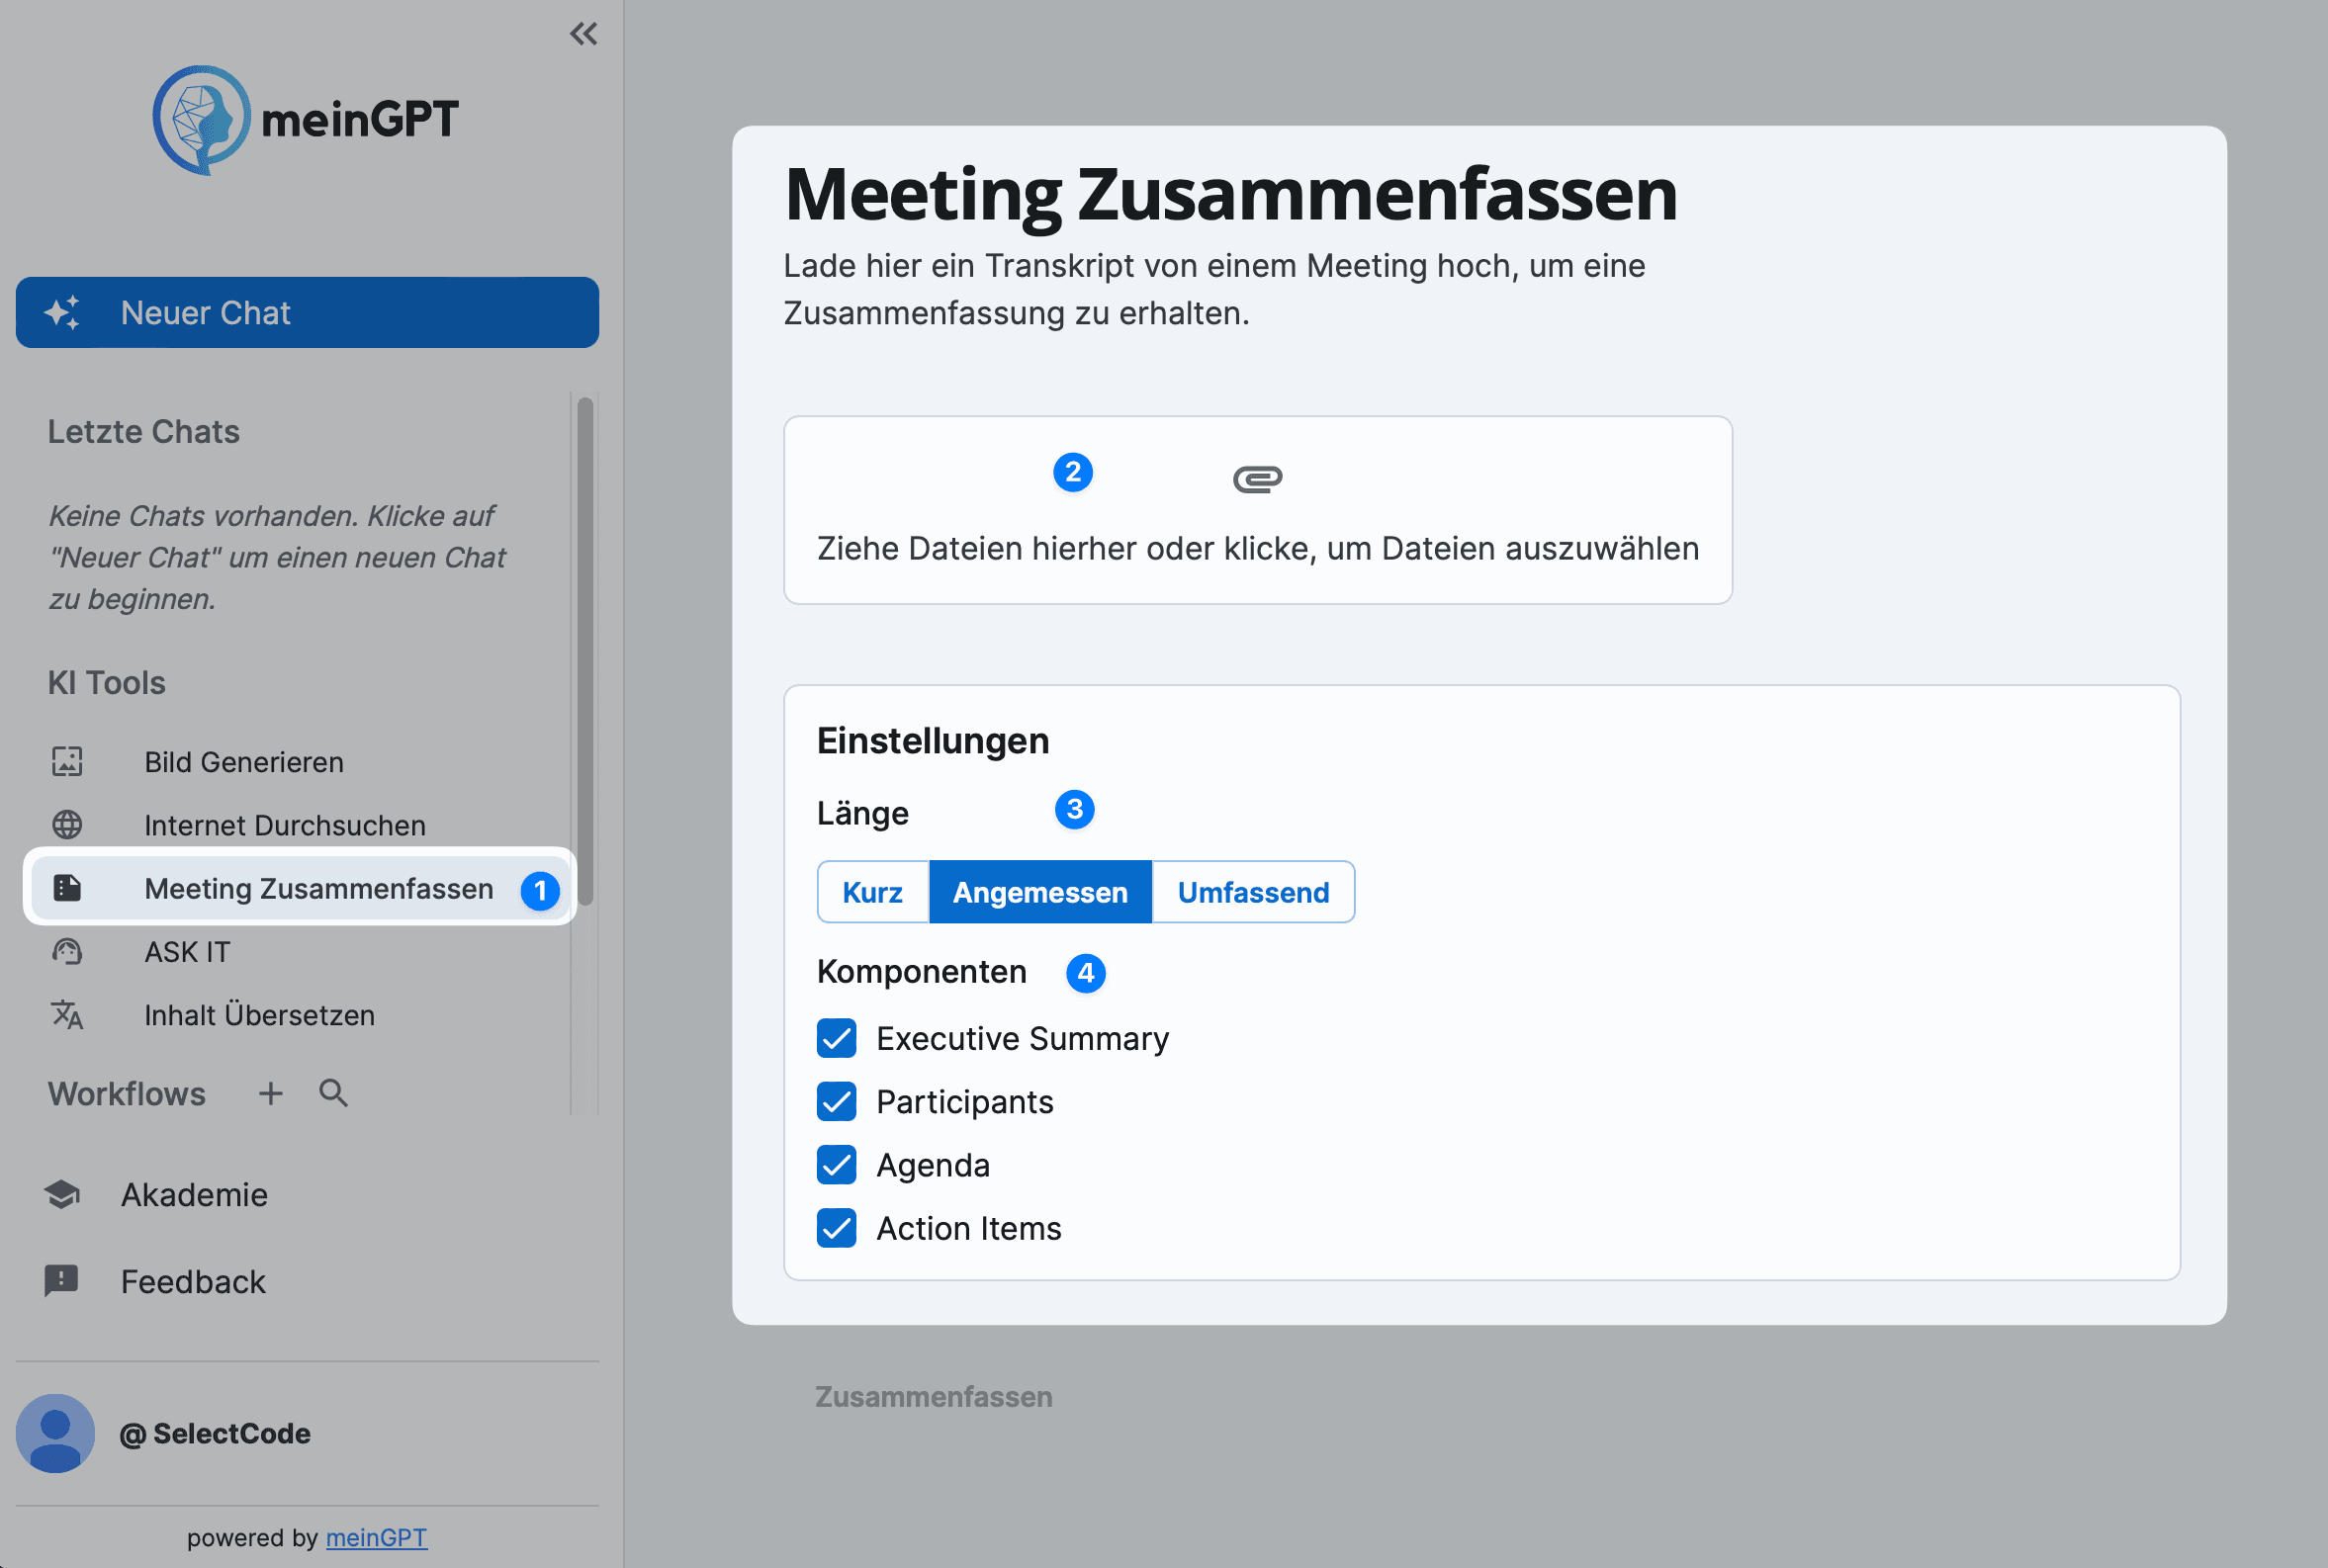Open workflow search via the magnifier icon
Viewport: 2328px width, 1568px height.
tap(333, 1093)
